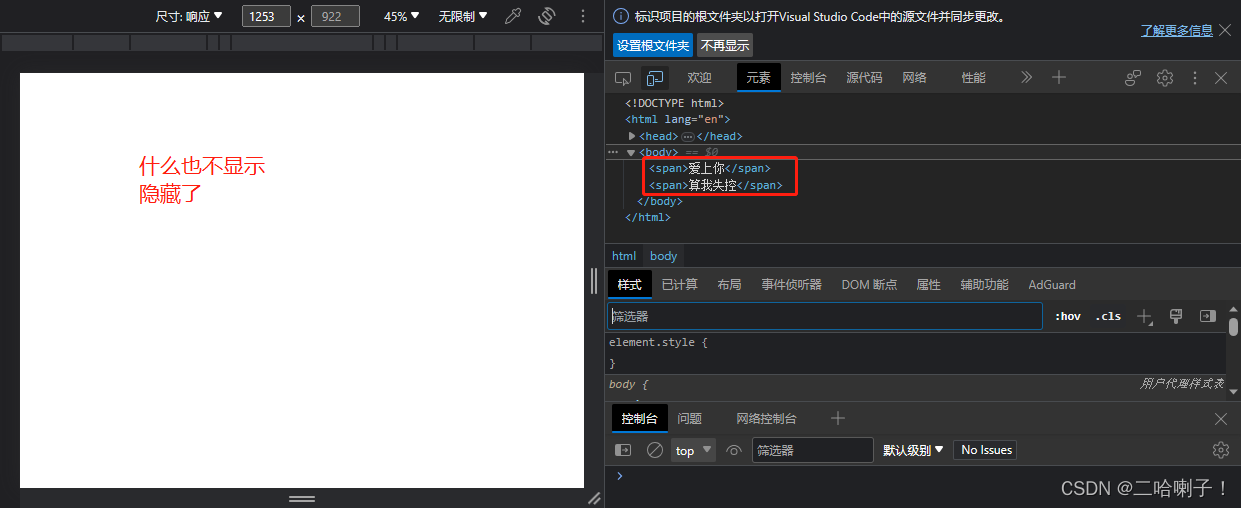
Task: Open the 已计算 styles tab
Action: click(680, 285)
